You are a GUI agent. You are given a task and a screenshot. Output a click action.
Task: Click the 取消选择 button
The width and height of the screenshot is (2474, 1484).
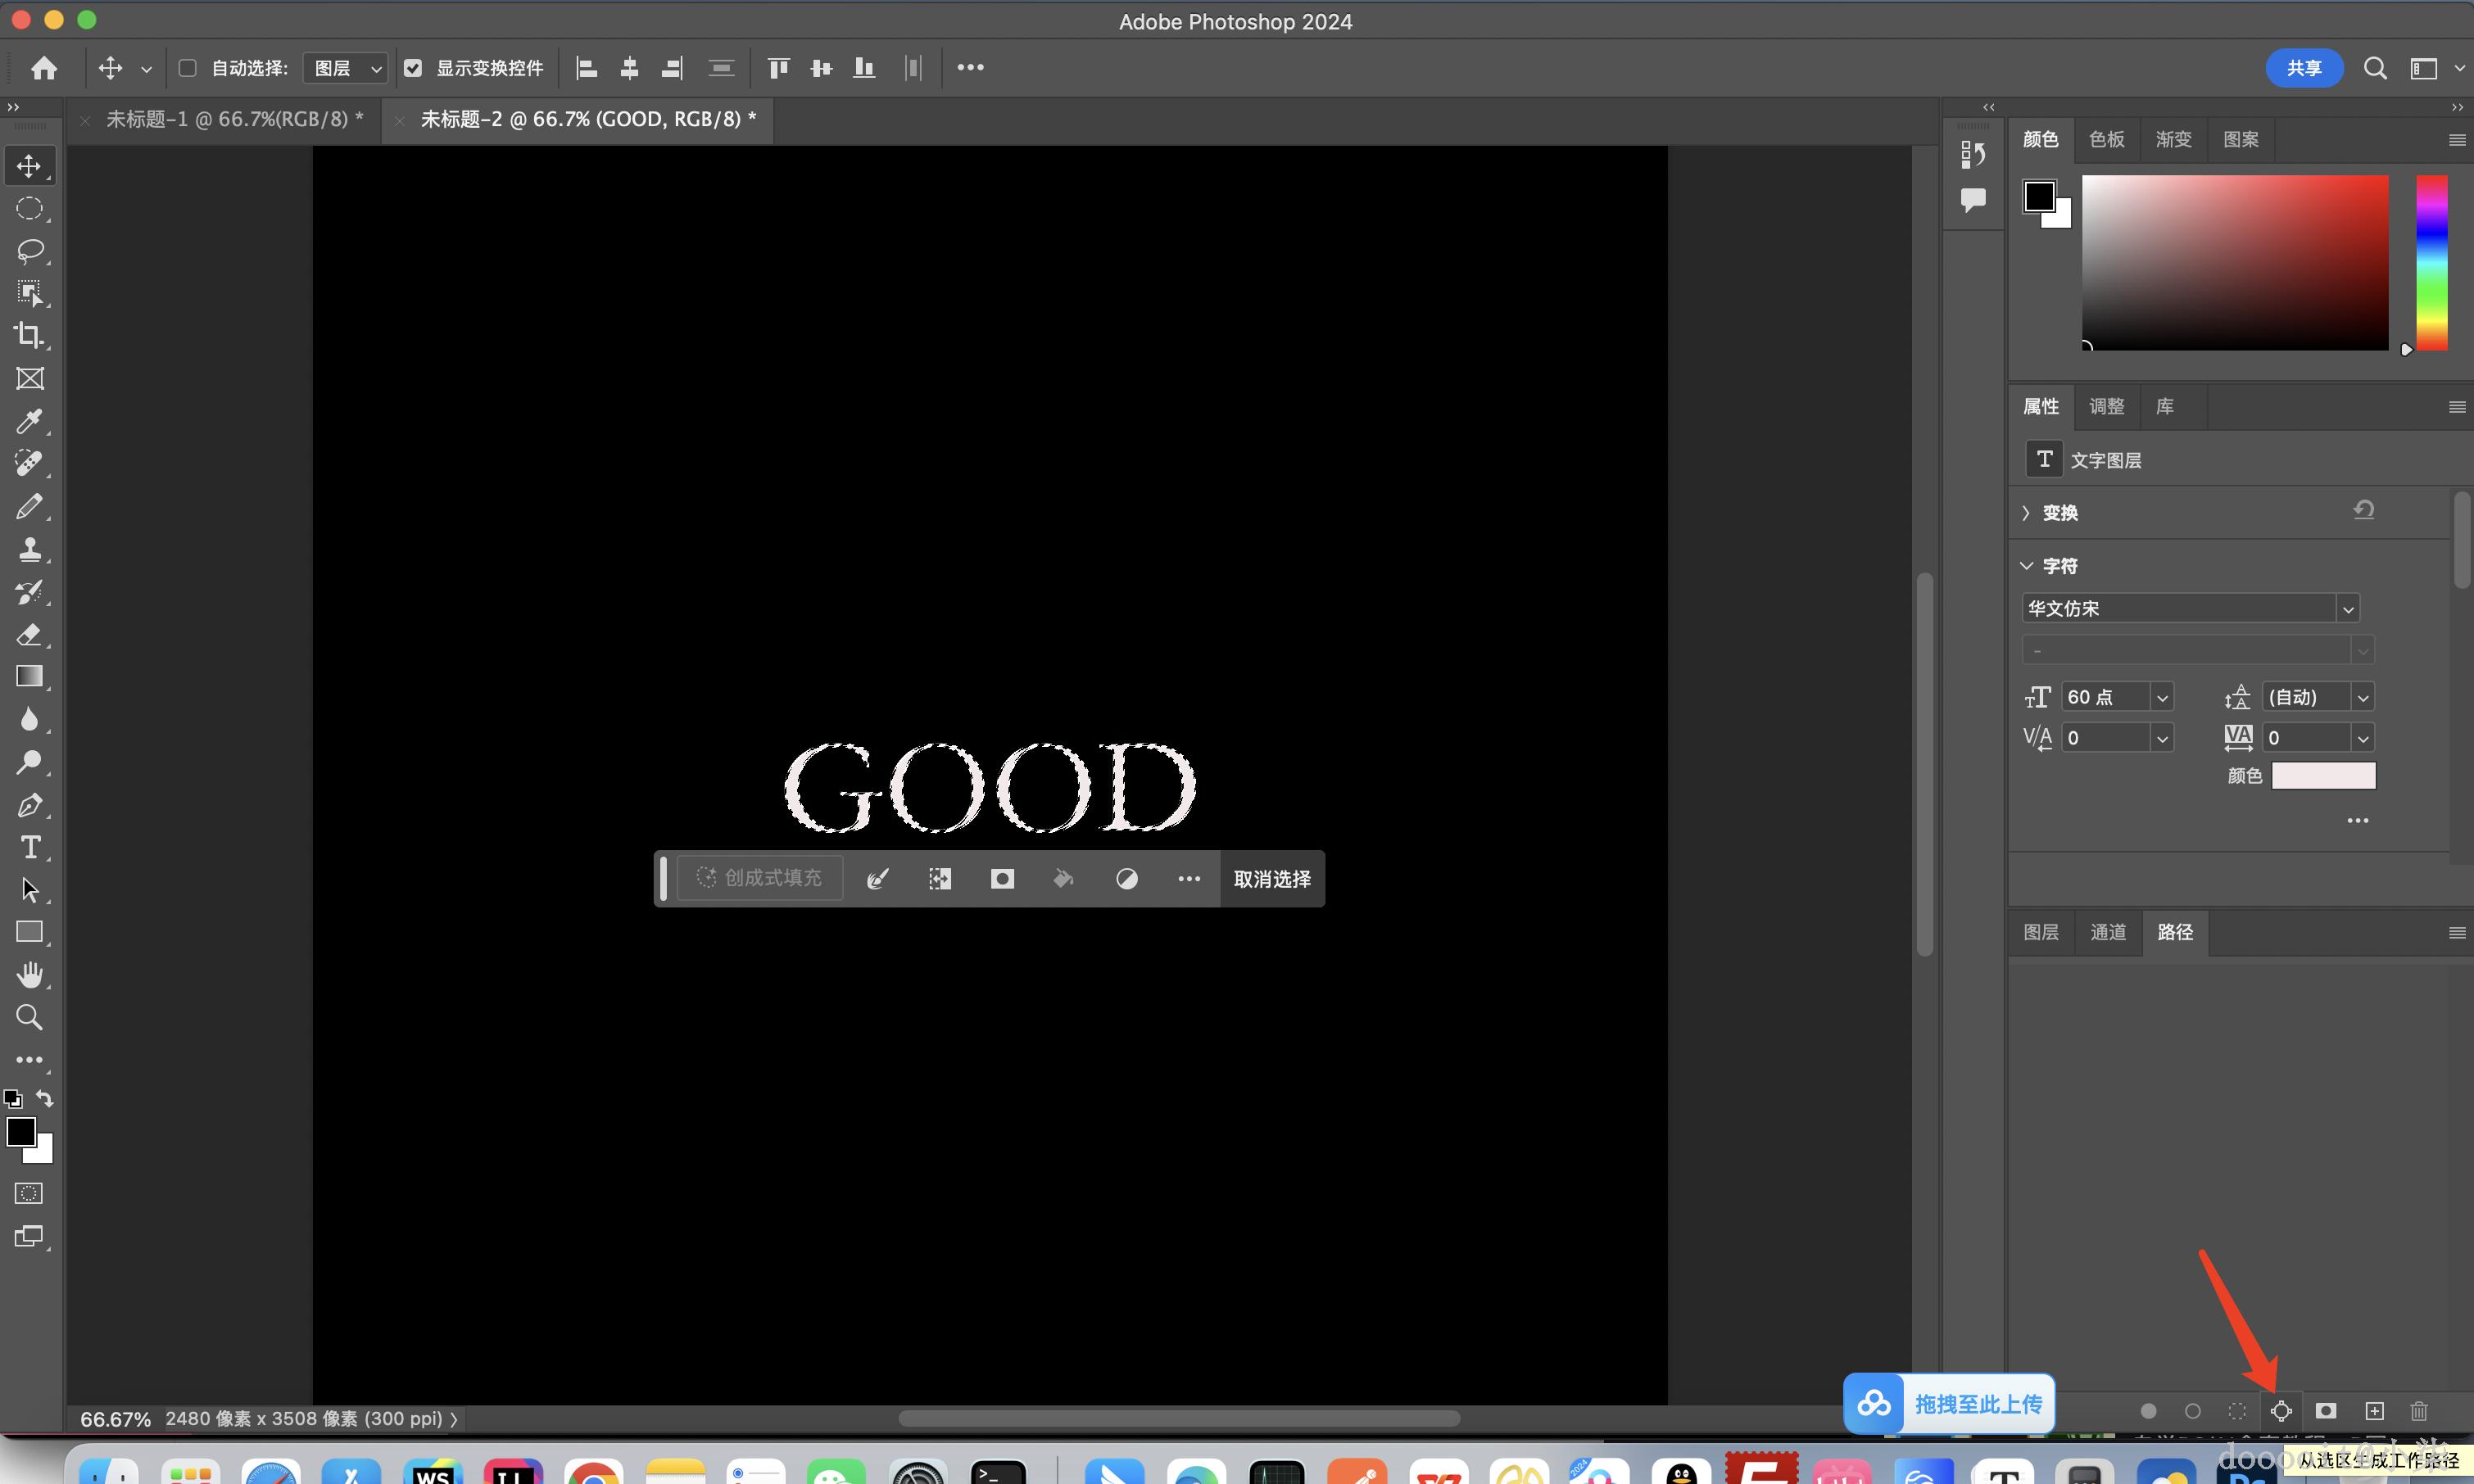[x=1272, y=879]
